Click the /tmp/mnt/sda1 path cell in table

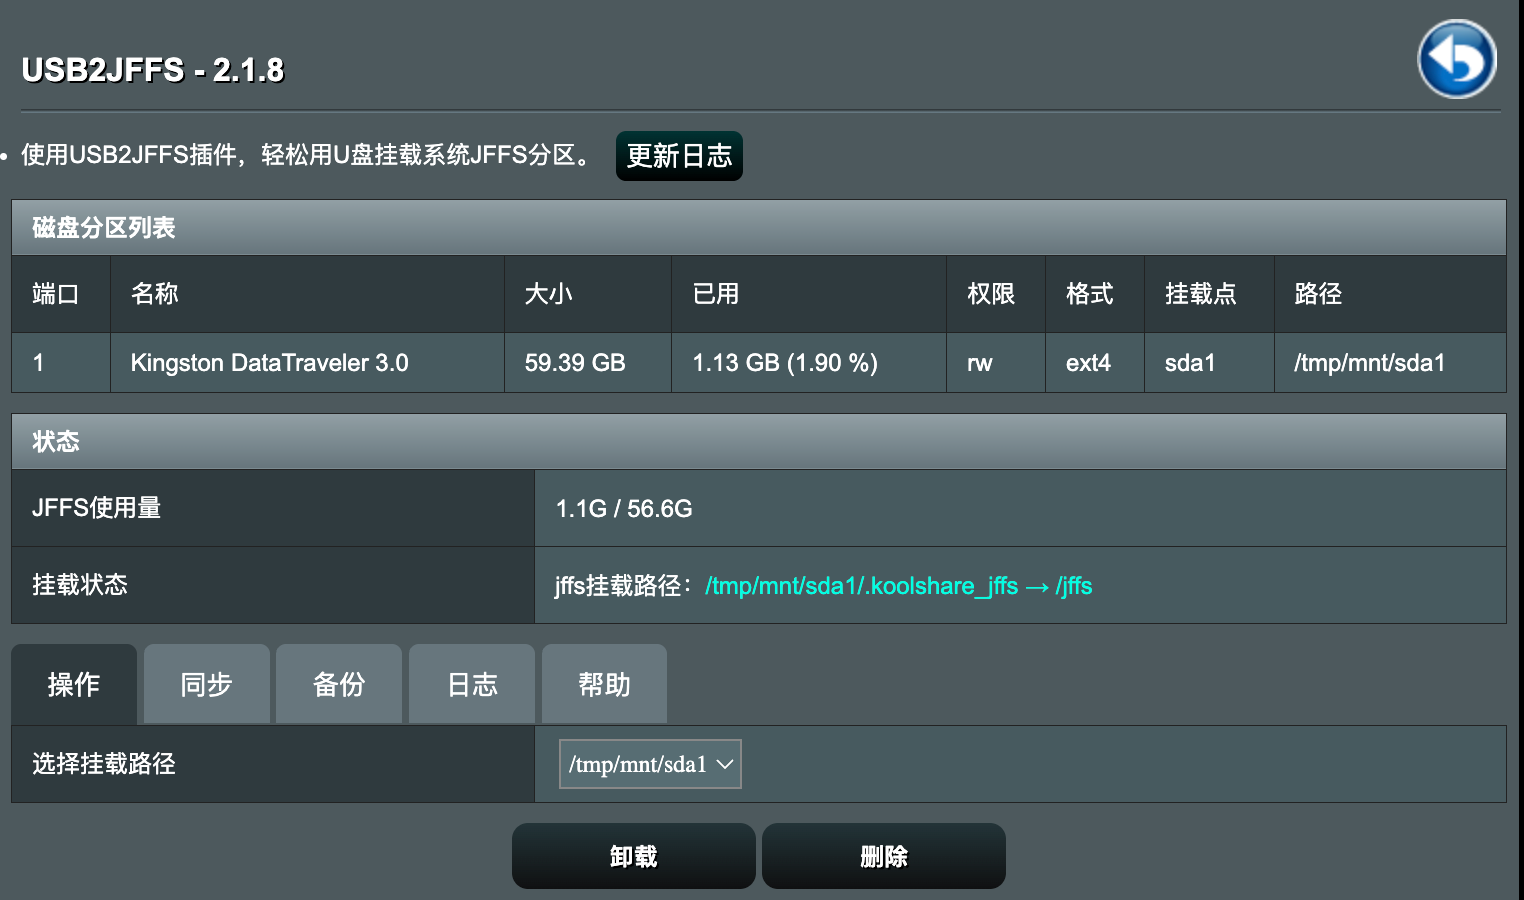(1369, 363)
